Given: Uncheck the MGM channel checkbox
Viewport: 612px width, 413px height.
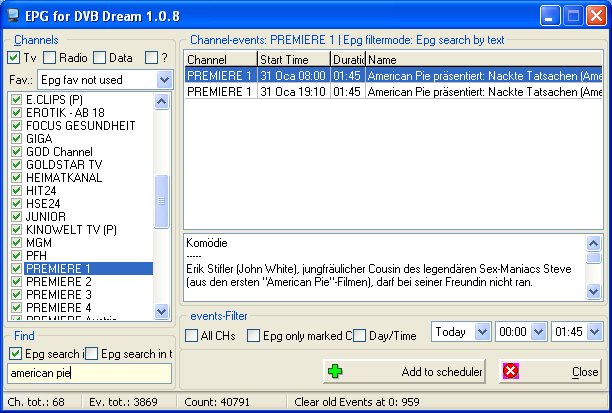Looking at the screenshot, I should click(15, 242).
